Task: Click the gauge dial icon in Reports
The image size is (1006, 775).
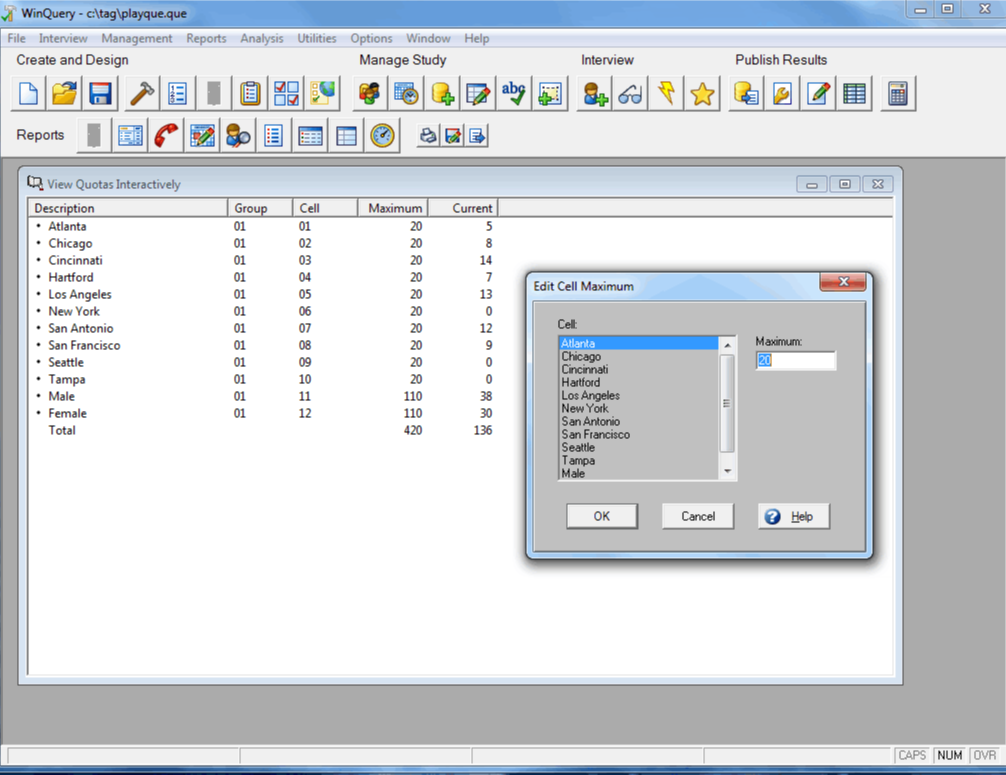Action: coord(382,135)
